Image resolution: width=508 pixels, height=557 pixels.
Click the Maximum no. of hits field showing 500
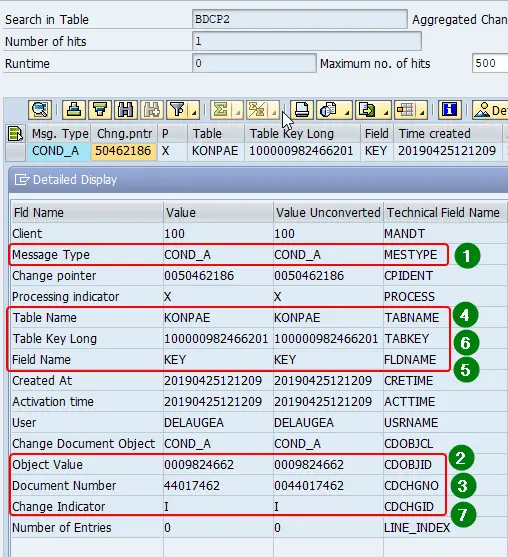[490, 63]
